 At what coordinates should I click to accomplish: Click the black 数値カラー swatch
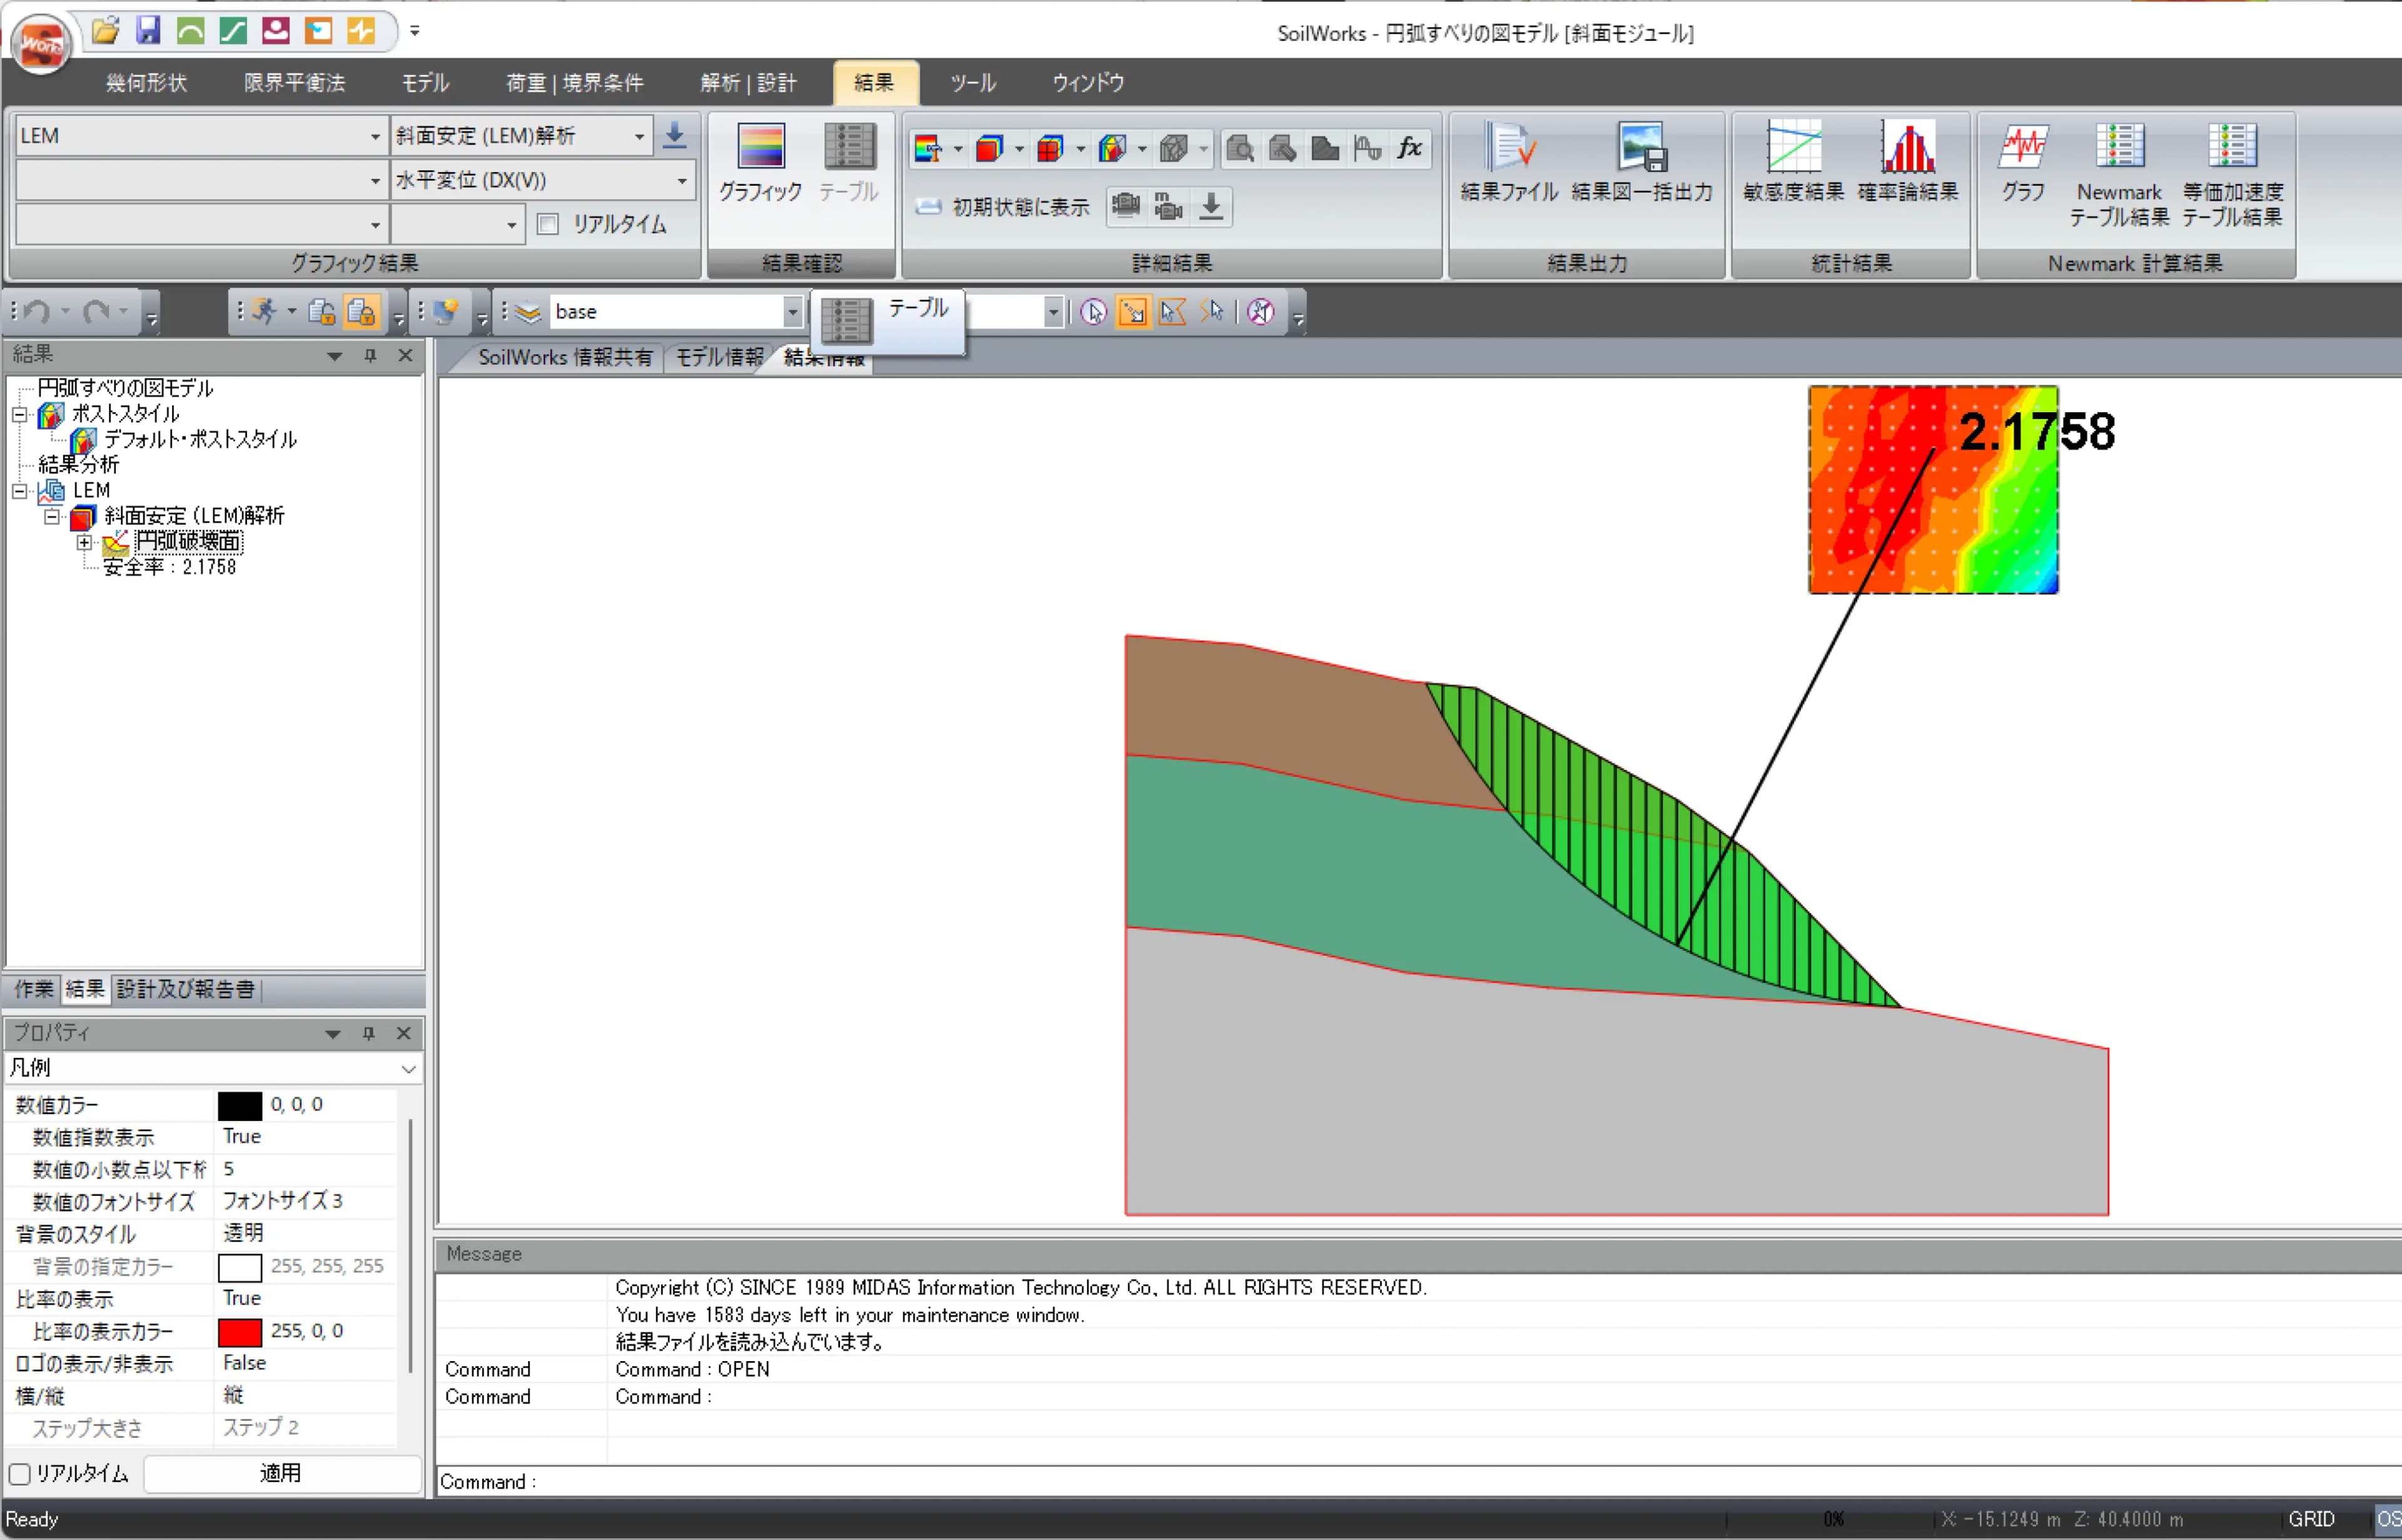[240, 1105]
